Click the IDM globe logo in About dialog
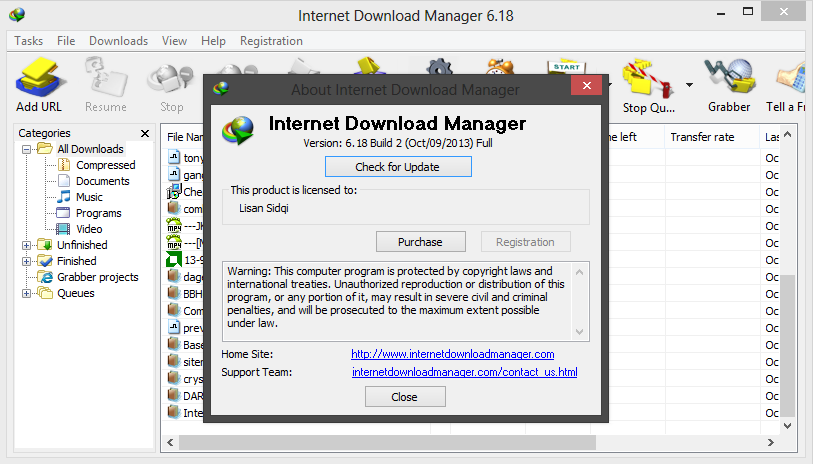 coord(238,130)
